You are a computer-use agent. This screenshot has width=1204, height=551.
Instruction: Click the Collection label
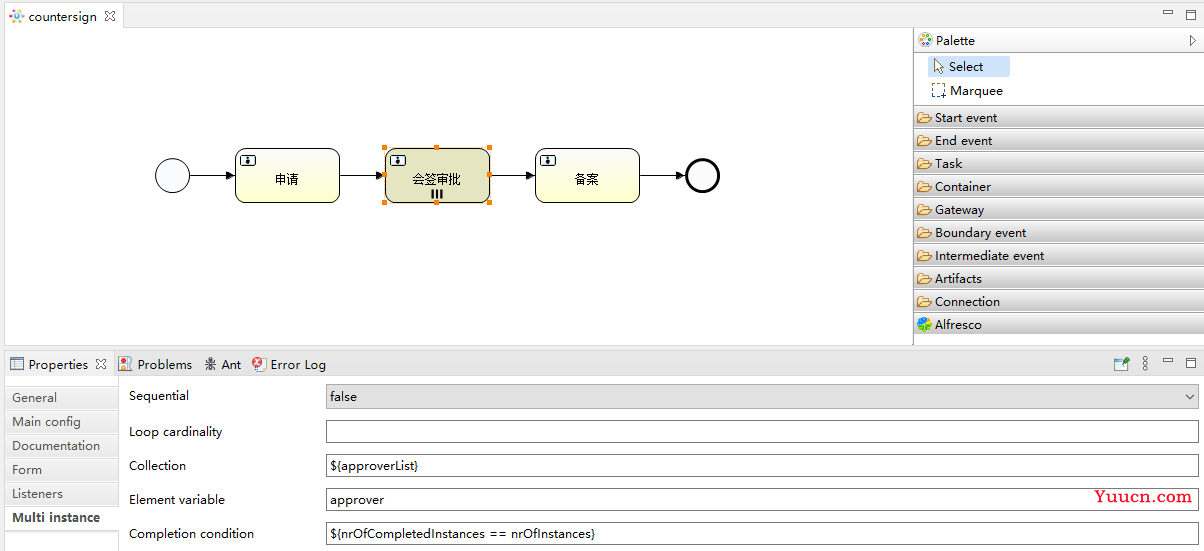[157, 465]
